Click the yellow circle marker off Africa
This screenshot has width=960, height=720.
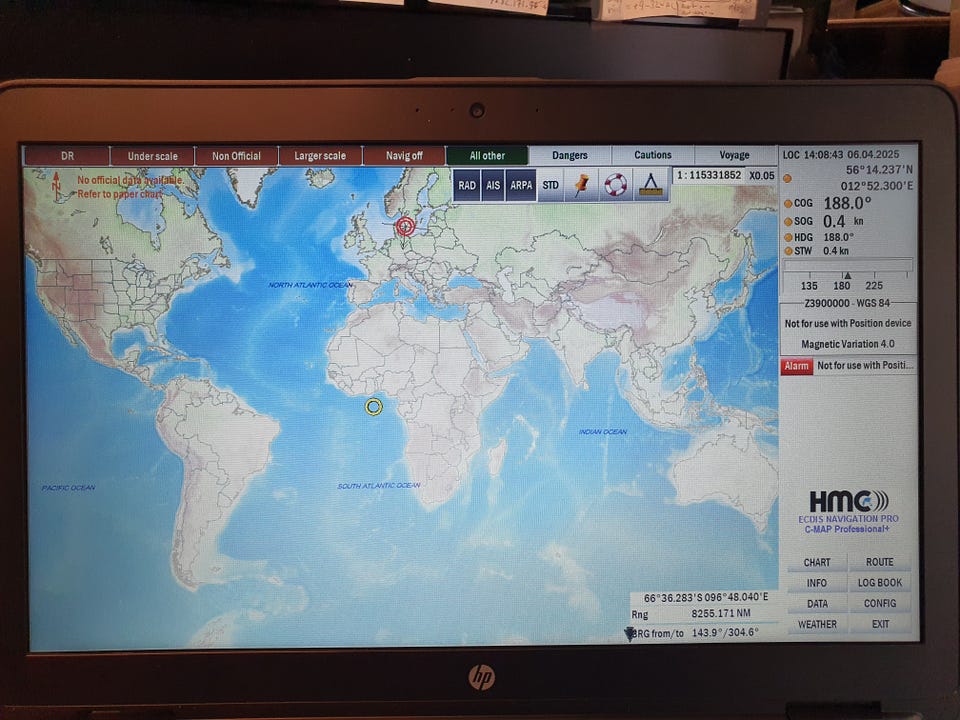coord(373,407)
